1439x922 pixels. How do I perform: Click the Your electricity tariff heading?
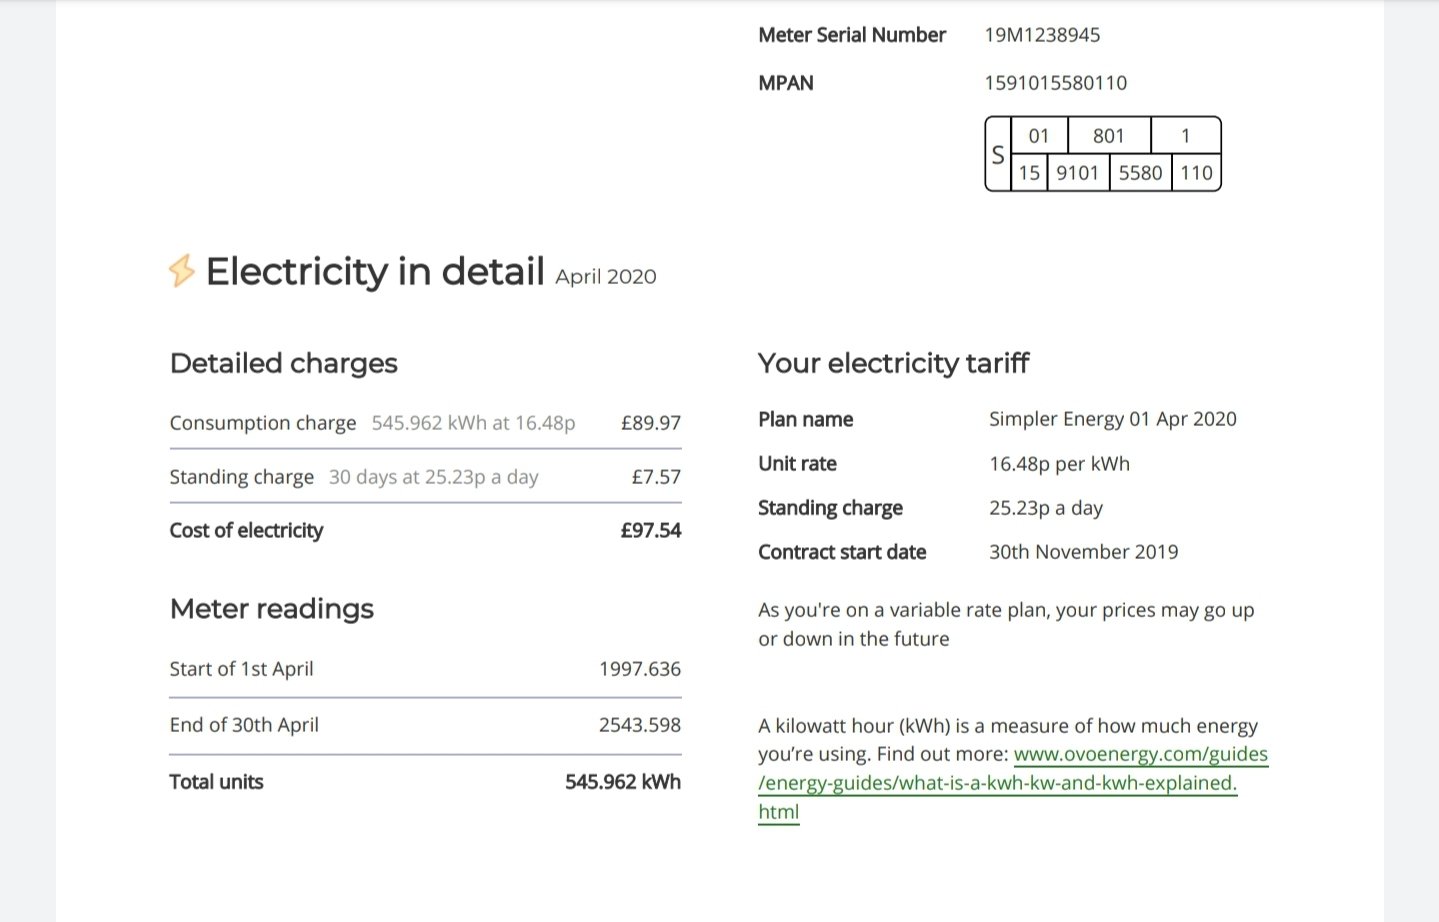[893, 363]
